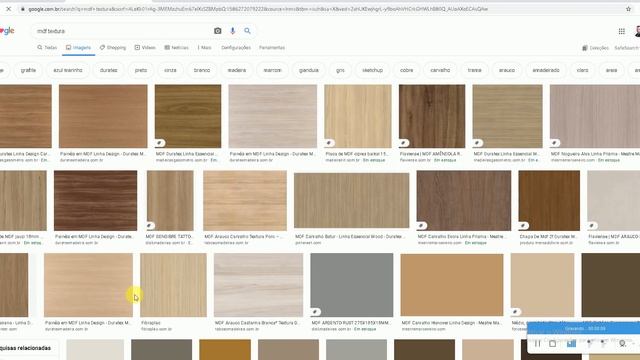Open the off-white related search swatch
The width and height of the screenshot is (640, 360).
tap(95, 349)
